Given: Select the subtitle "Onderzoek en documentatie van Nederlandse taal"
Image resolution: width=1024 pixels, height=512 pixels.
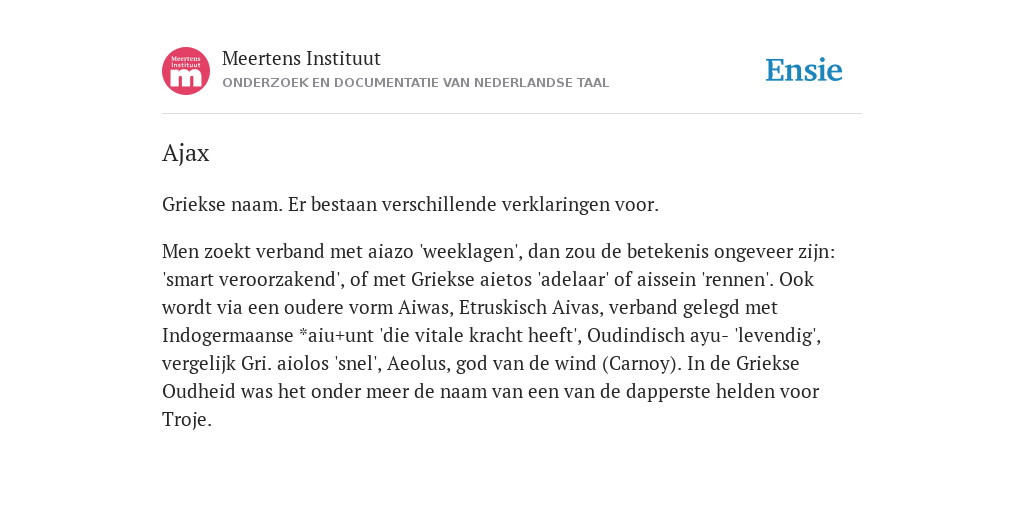Looking at the screenshot, I should pyautogui.click(x=415, y=83).
